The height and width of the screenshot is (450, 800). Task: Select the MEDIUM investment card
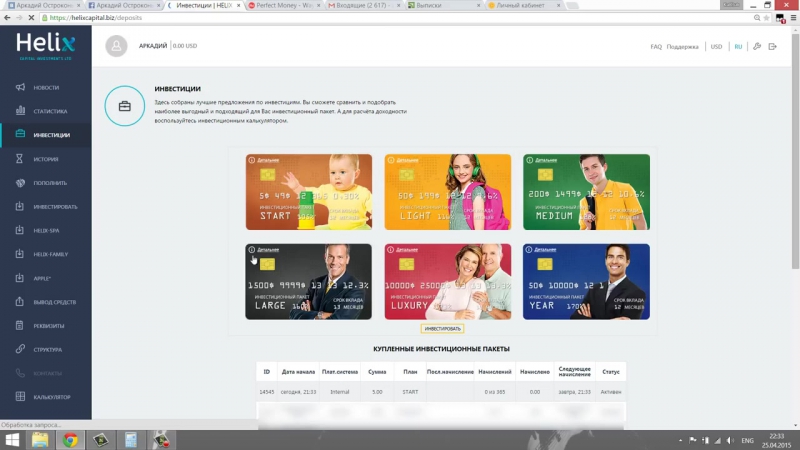pos(586,192)
